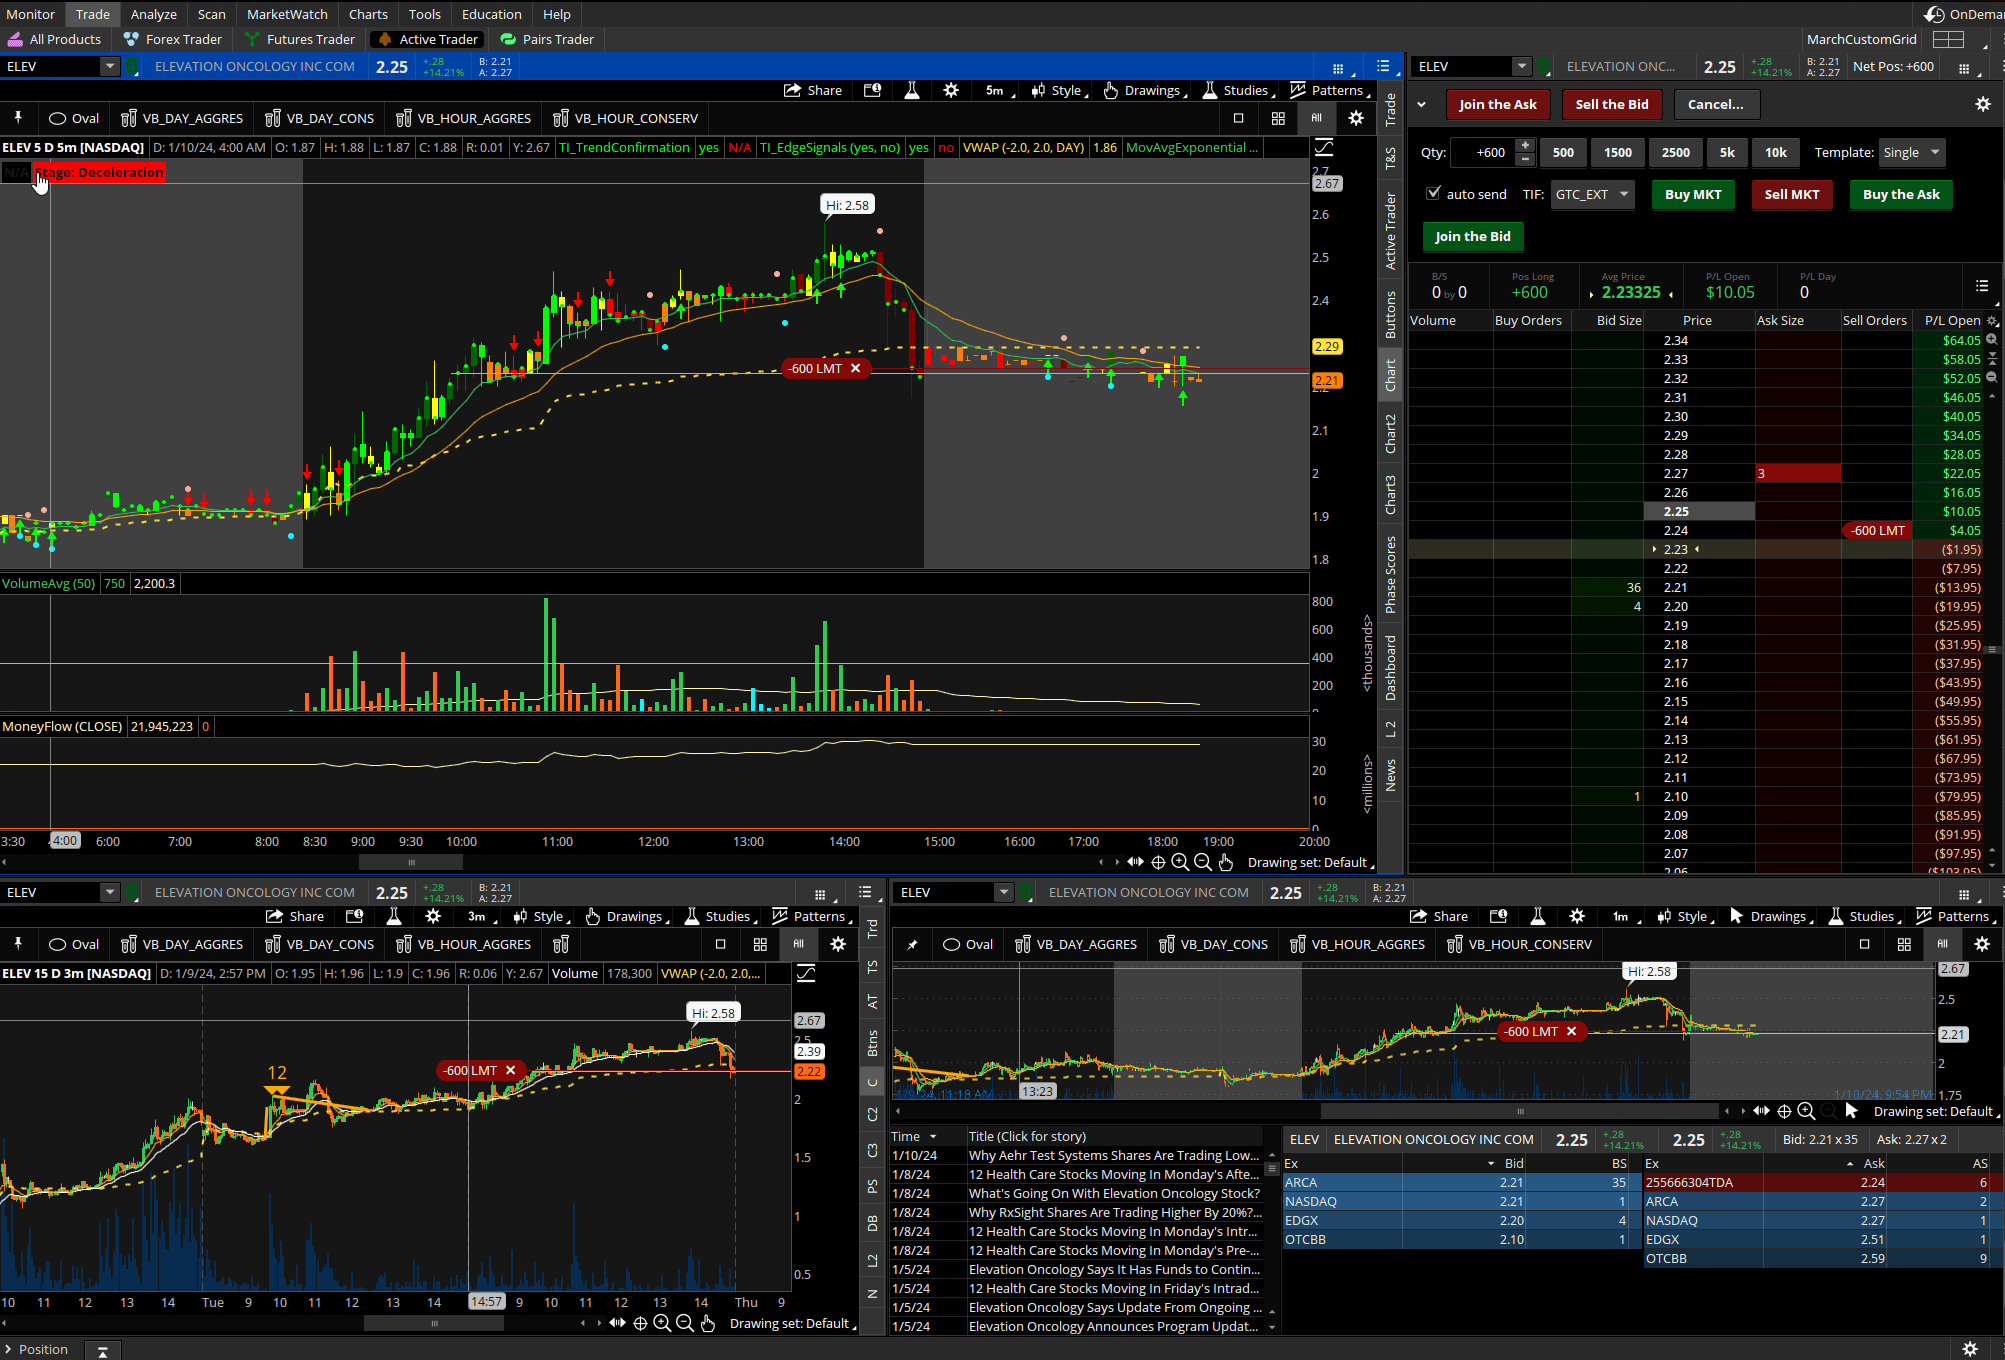Click the Oval drawing tool
2005x1360 pixels.
[x=74, y=118]
